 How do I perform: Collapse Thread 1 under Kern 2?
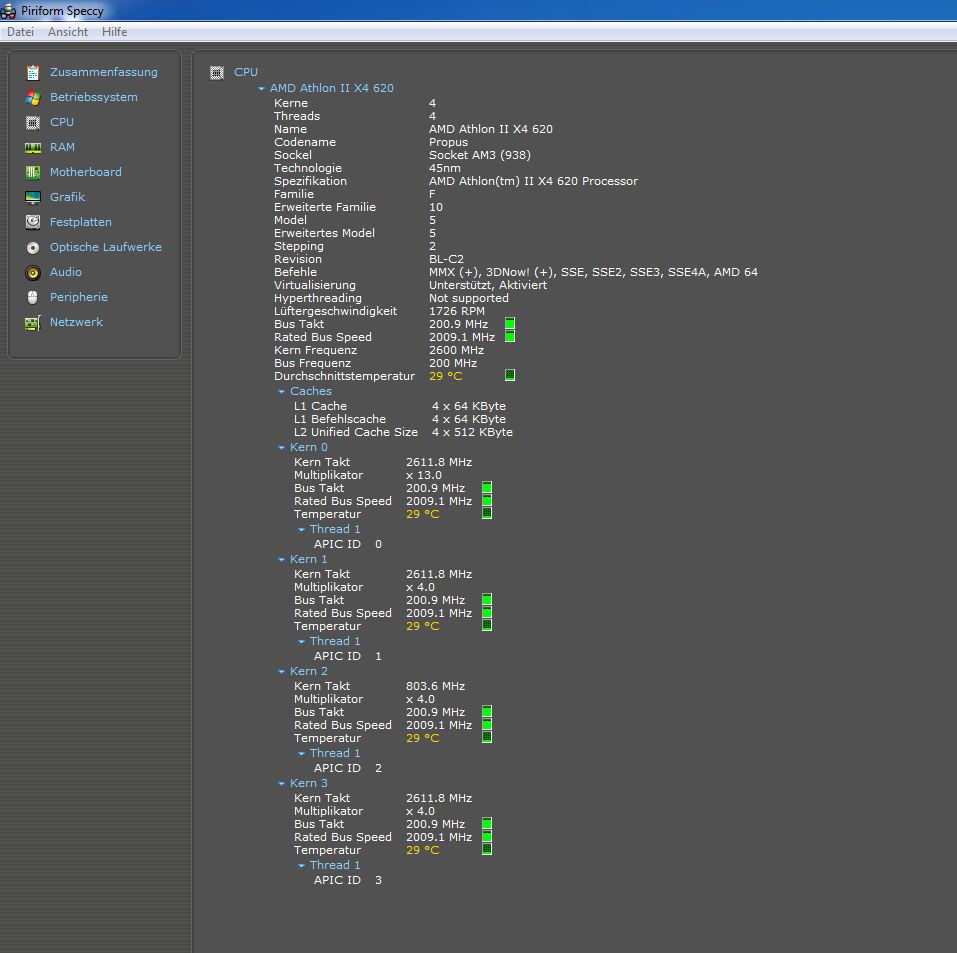(x=302, y=754)
